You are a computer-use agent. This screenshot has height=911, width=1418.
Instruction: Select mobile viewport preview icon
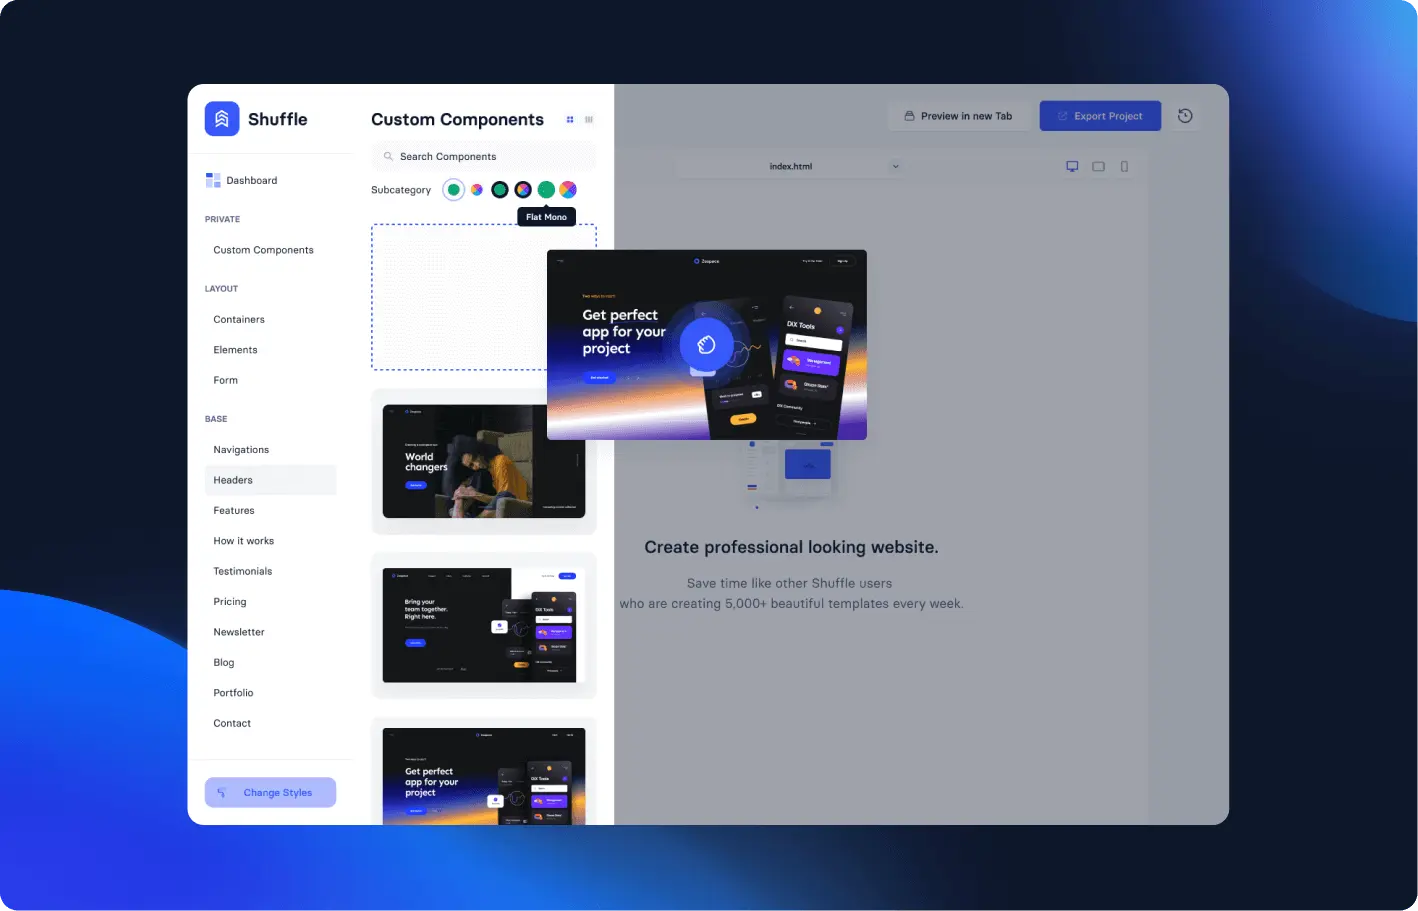pyautogui.click(x=1124, y=167)
